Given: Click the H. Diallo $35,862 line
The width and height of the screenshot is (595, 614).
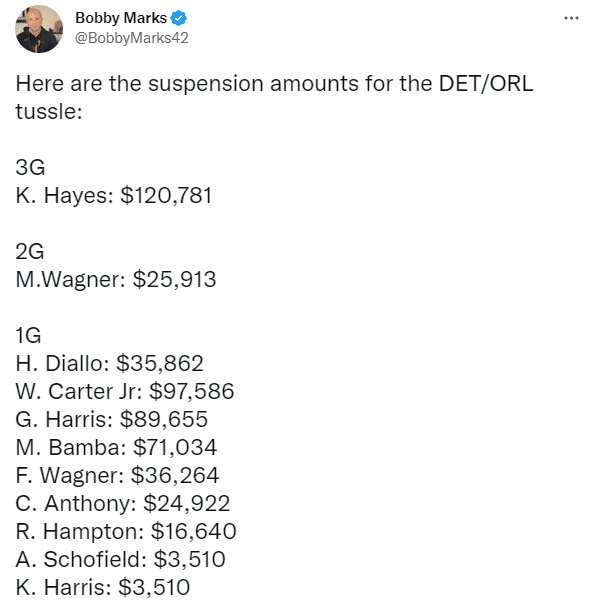Looking at the screenshot, I should click(x=109, y=363).
